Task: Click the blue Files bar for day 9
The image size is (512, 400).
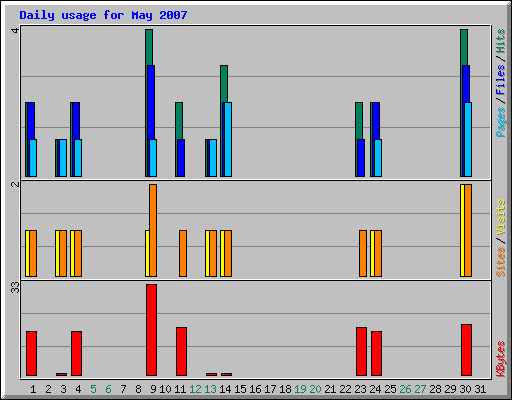Action: coord(151,102)
